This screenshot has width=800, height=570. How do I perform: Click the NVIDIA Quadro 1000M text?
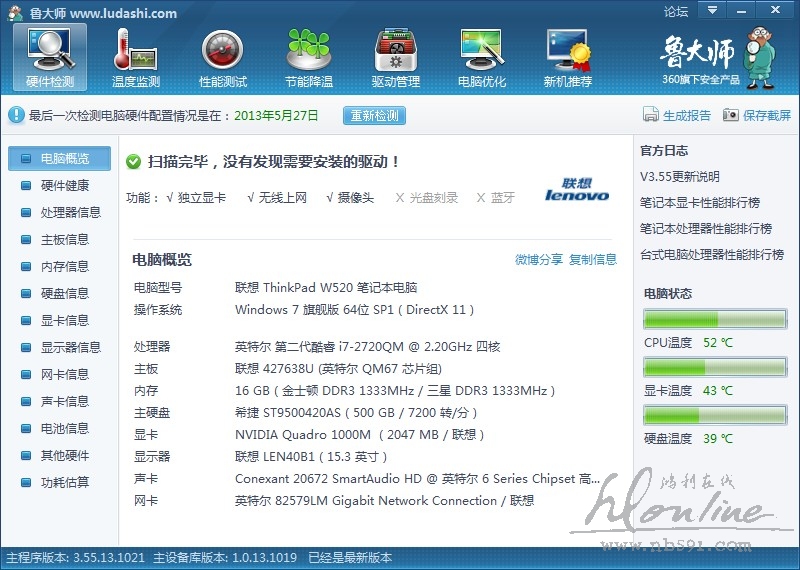pos(360,435)
